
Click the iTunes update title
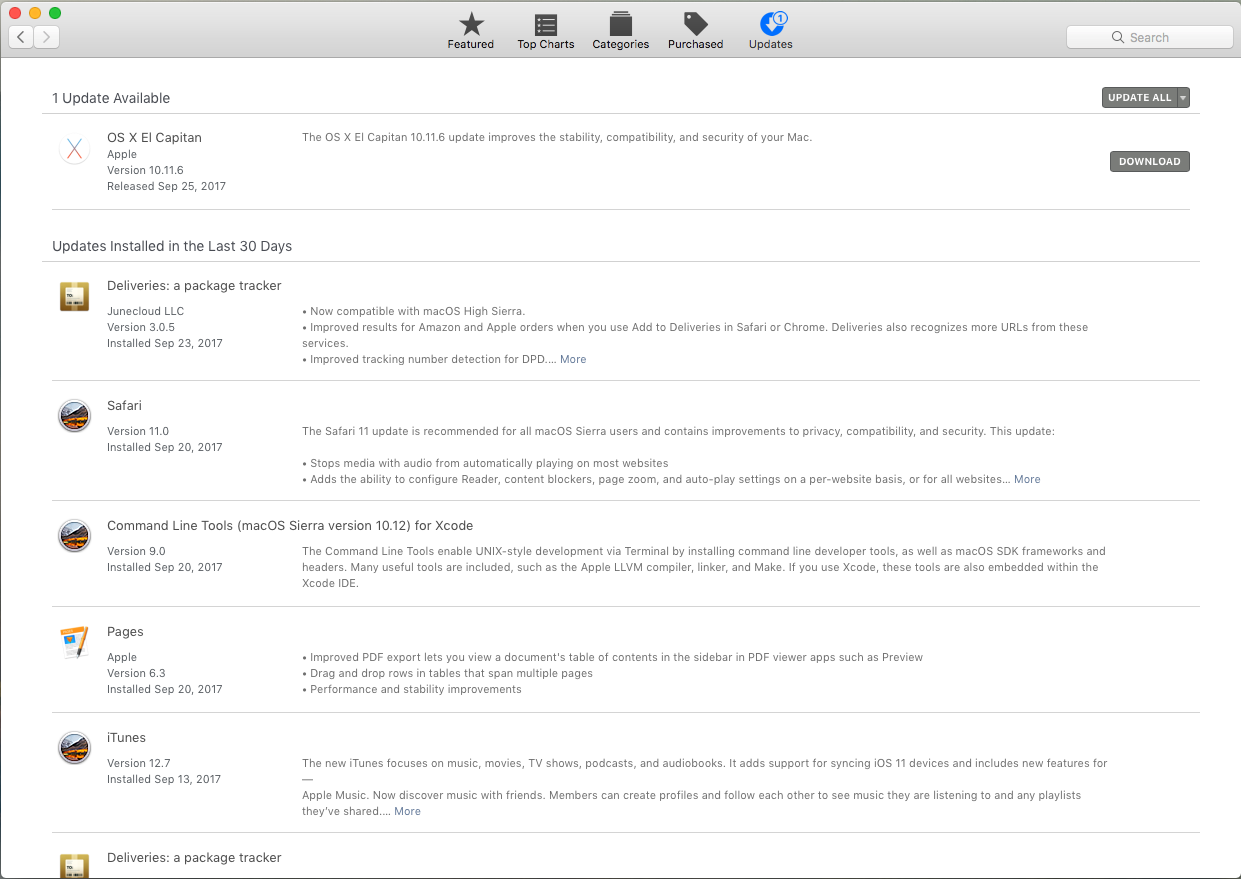pos(126,738)
